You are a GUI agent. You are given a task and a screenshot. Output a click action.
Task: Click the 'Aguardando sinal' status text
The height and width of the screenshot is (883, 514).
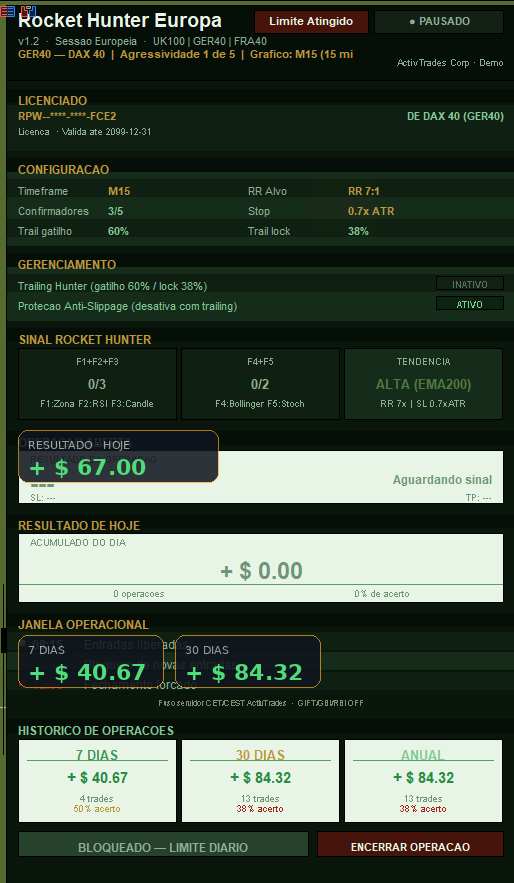coord(443,480)
